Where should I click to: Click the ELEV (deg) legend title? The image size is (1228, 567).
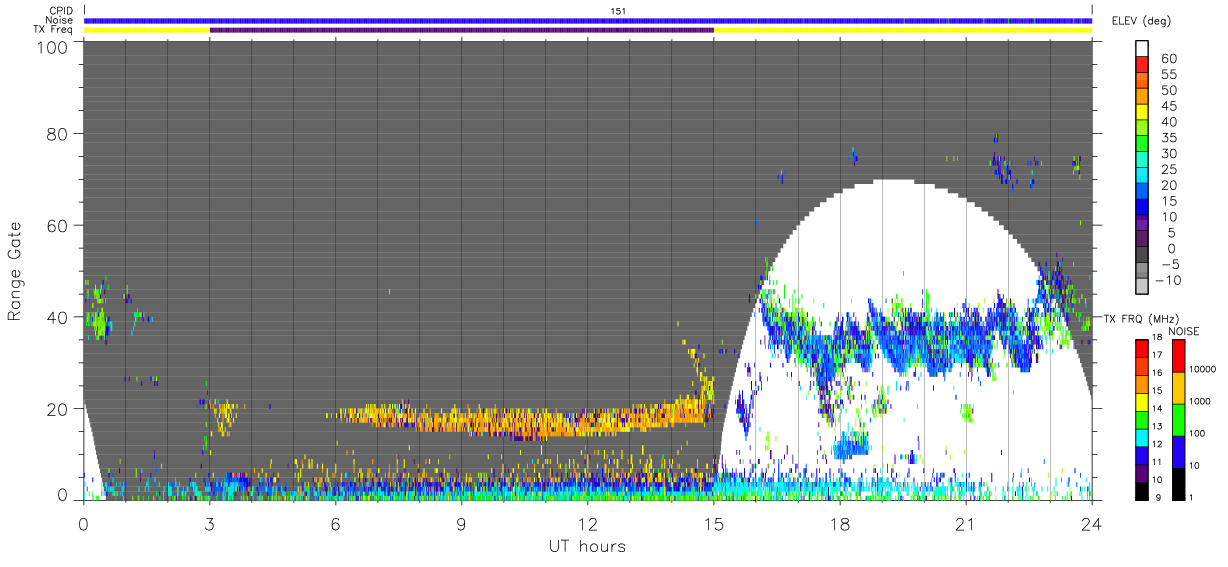point(1142,21)
